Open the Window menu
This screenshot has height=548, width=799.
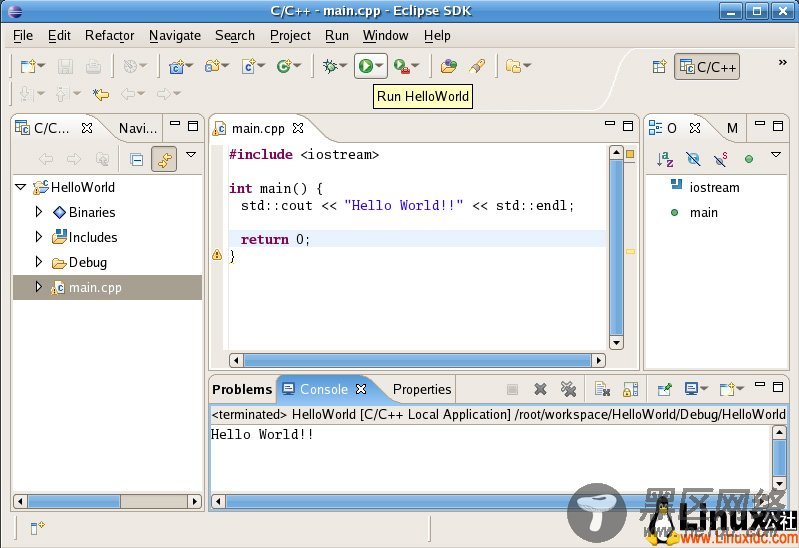[385, 36]
